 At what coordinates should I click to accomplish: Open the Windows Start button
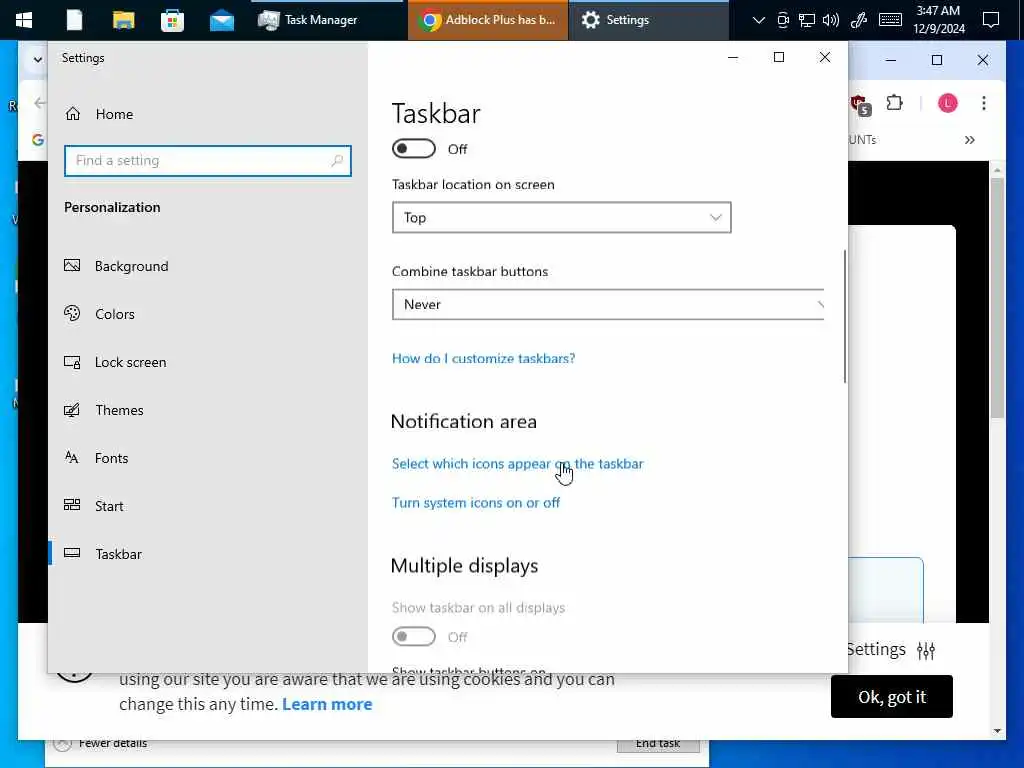pyautogui.click(x=24, y=20)
